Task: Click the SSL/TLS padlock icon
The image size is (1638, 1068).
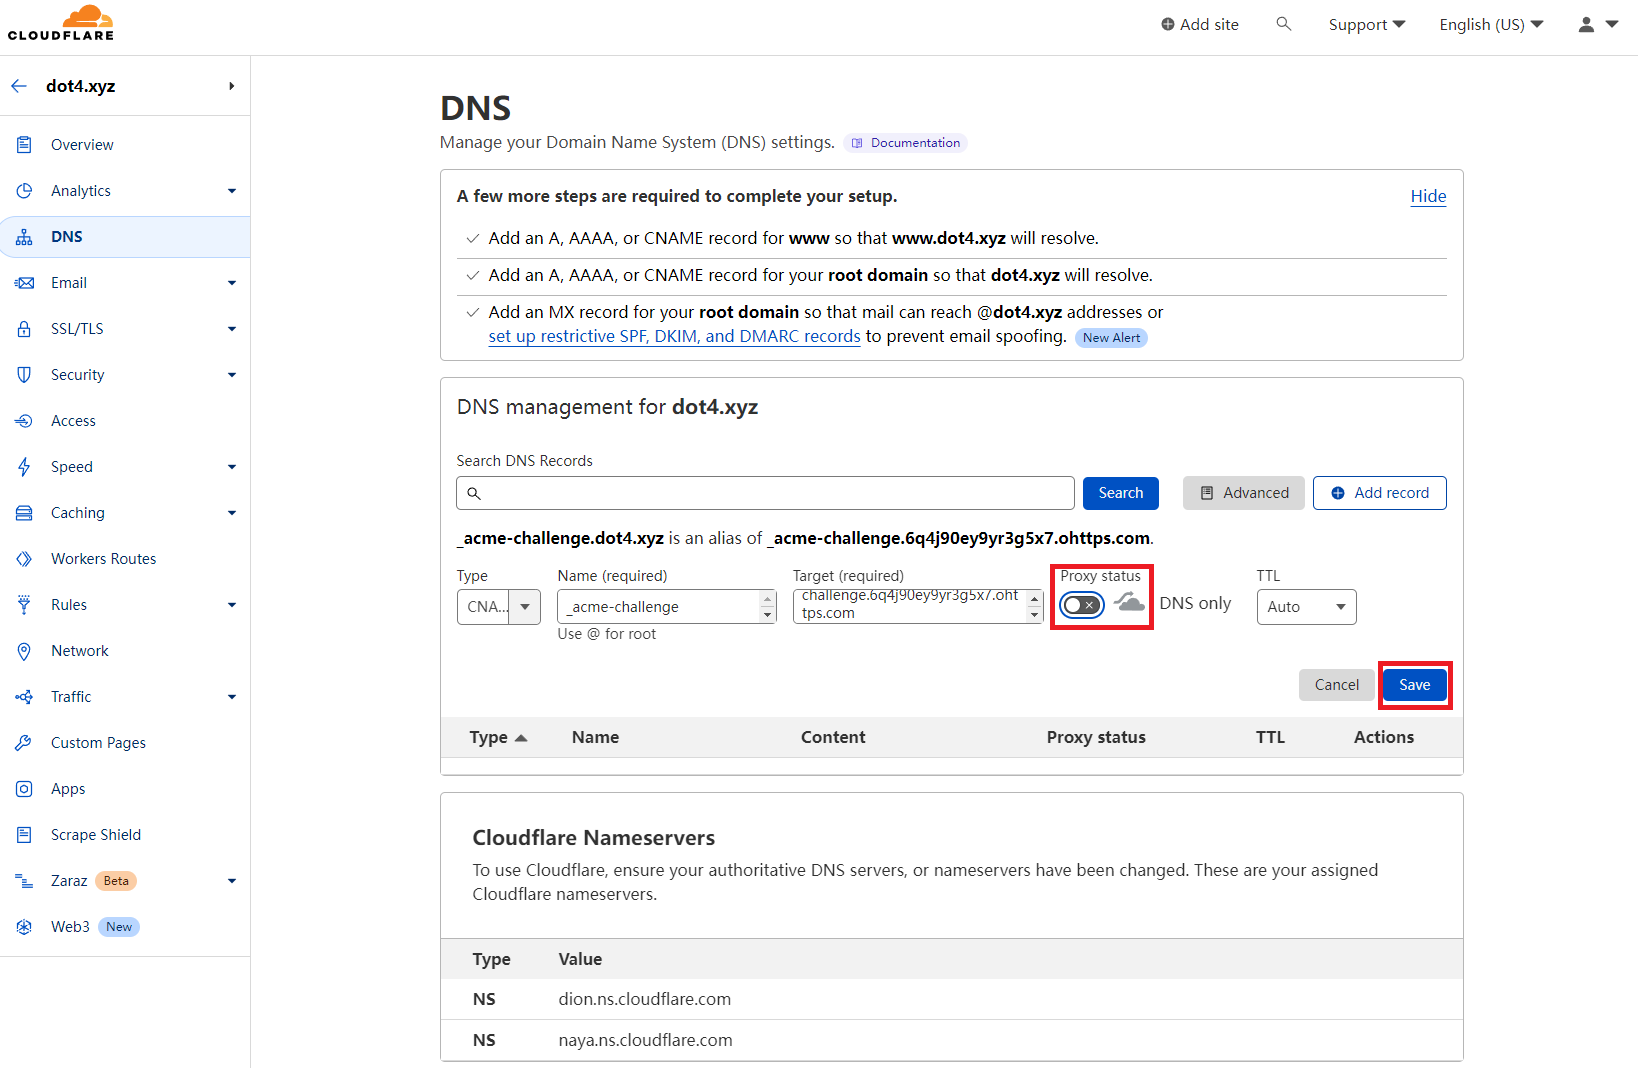Action: [24, 329]
